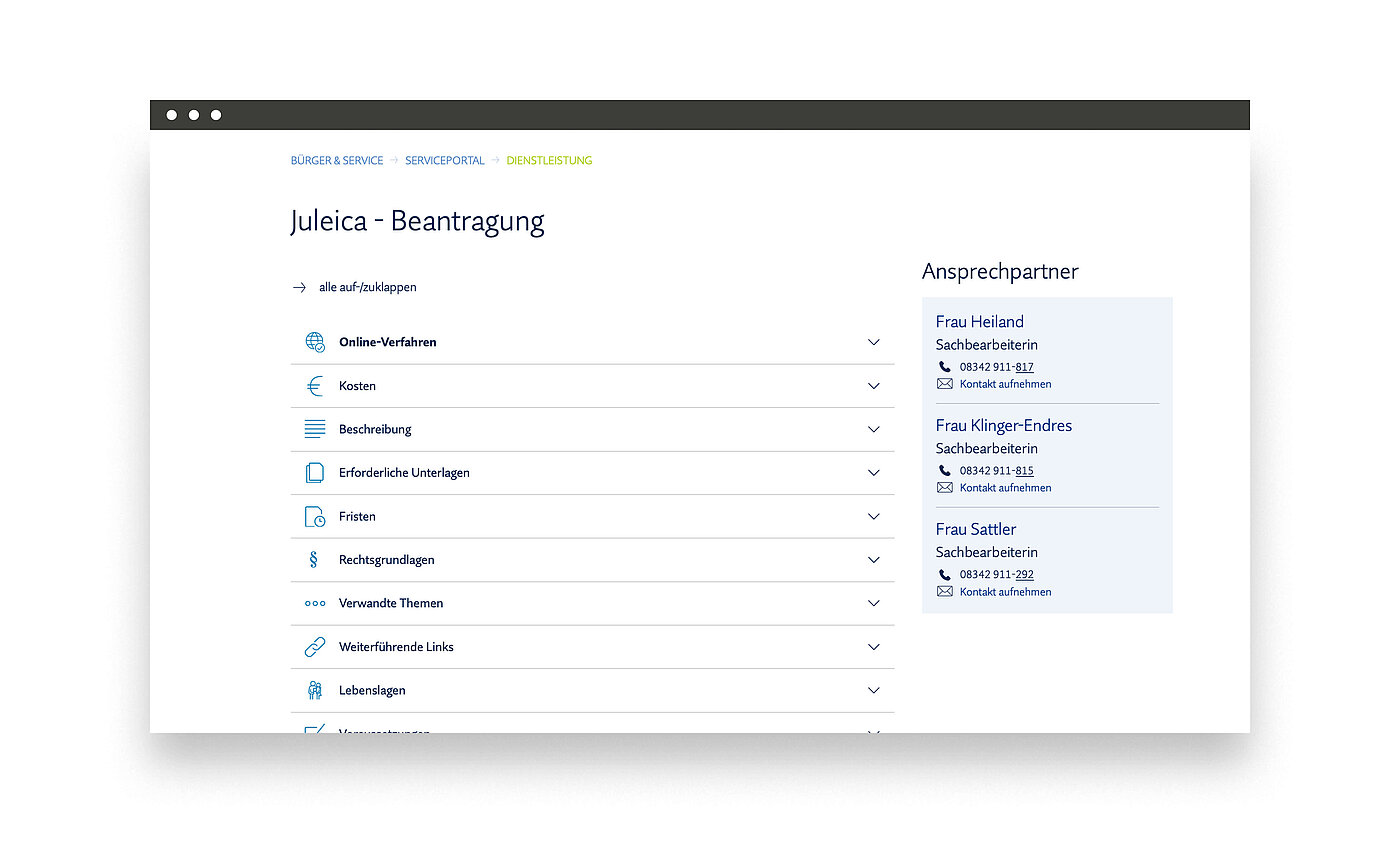This screenshot has width=1400, height=850.
Task: Expand the Fristen section chevron
Action: pyautogui.click(x=874, y=517)
